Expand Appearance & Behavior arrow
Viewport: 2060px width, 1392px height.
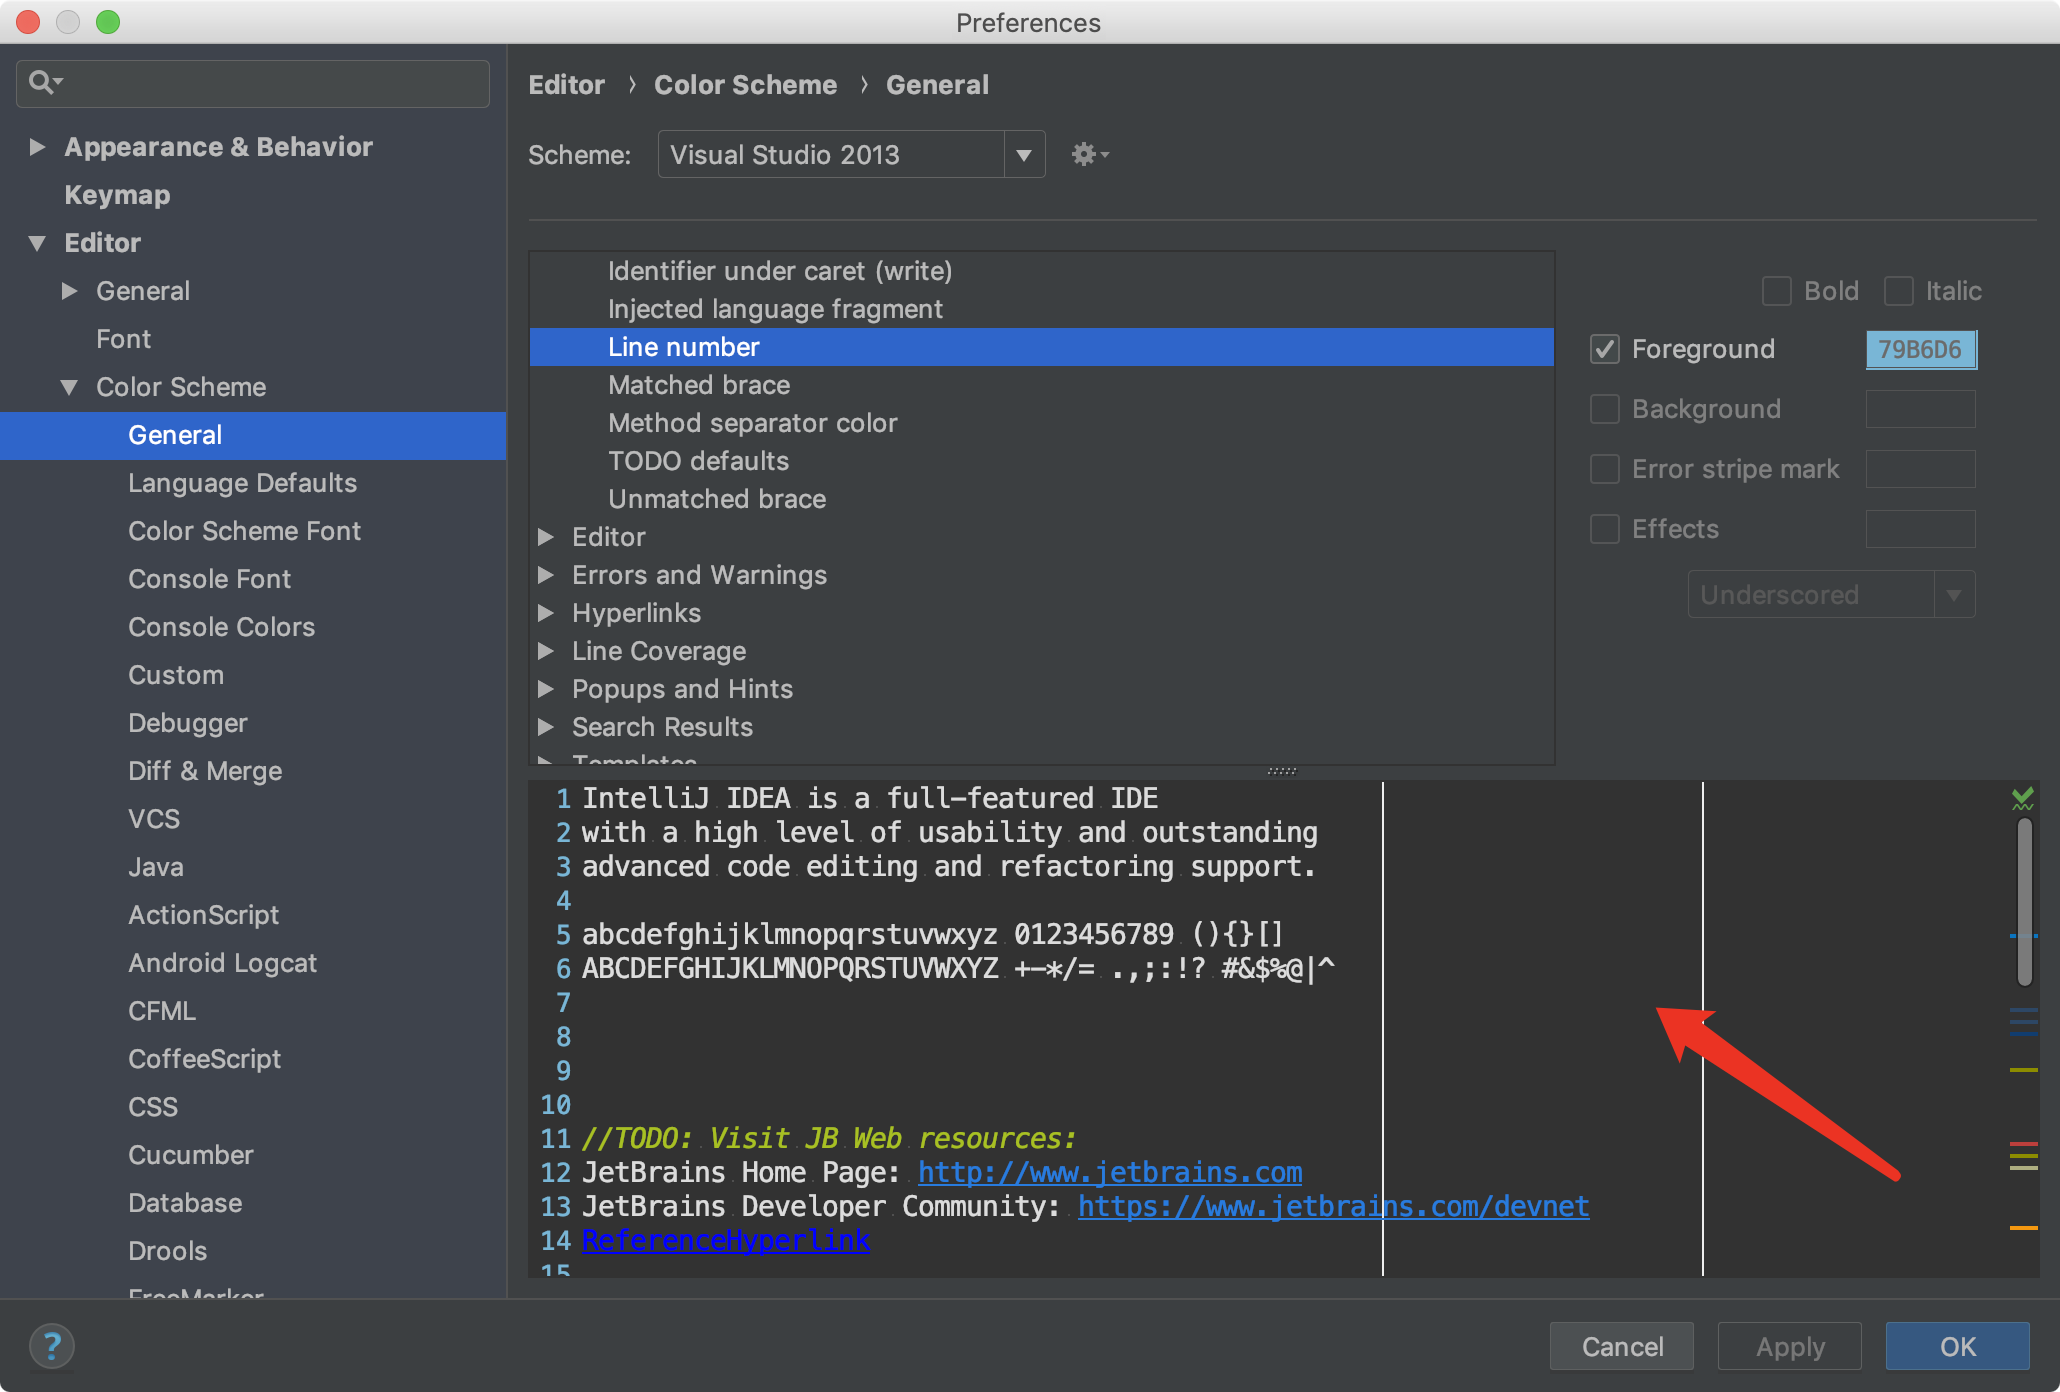pyautogui.click(x=38, y=147)
